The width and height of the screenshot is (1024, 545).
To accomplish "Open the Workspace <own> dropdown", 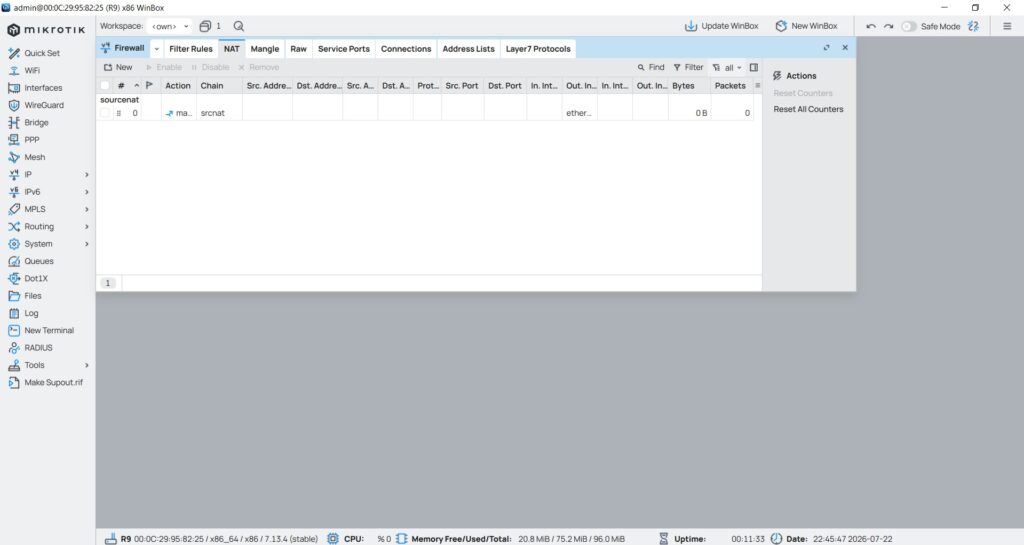I will coord(170,26).
